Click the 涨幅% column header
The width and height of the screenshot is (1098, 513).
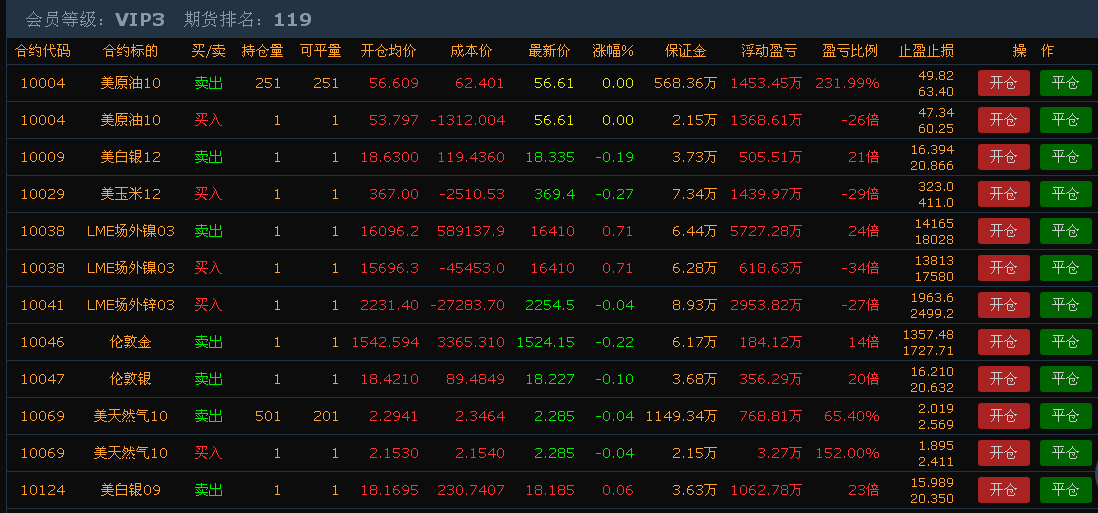[613, 51]
